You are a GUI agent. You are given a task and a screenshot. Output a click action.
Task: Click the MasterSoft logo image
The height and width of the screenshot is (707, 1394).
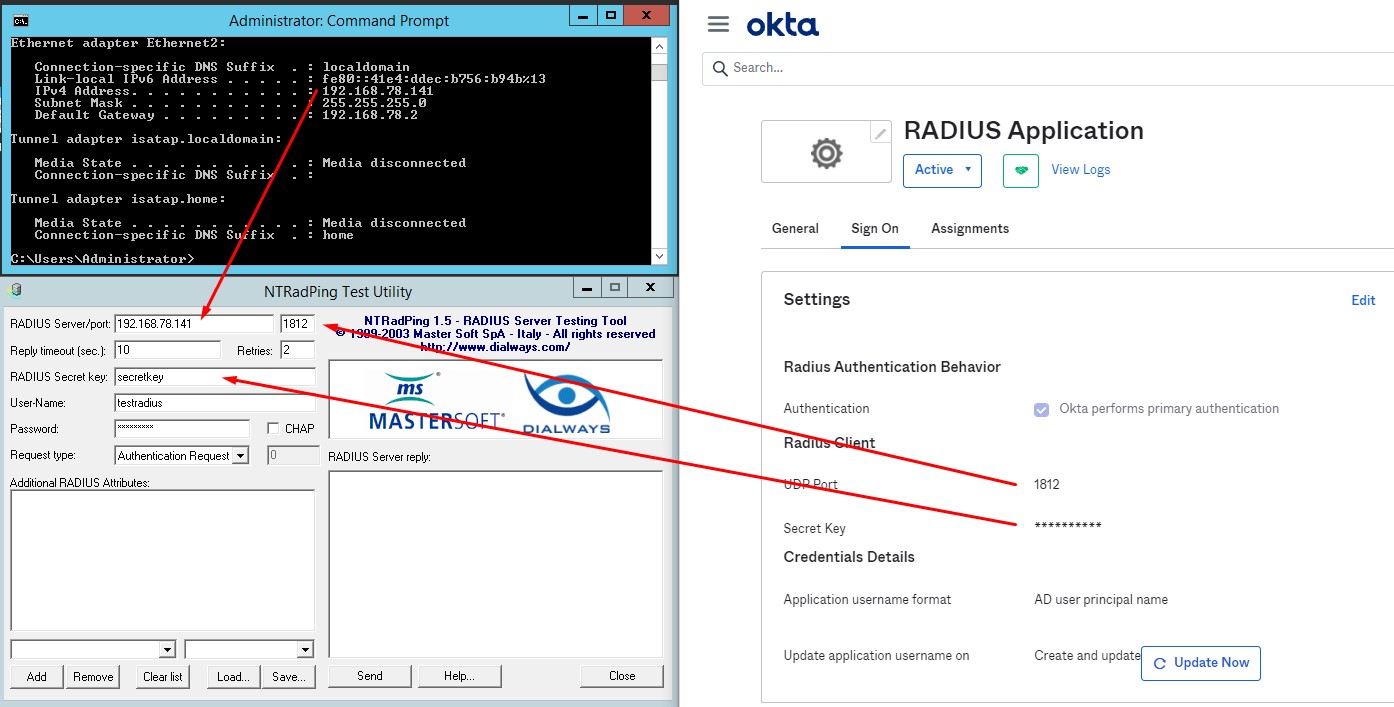(436, 402)
